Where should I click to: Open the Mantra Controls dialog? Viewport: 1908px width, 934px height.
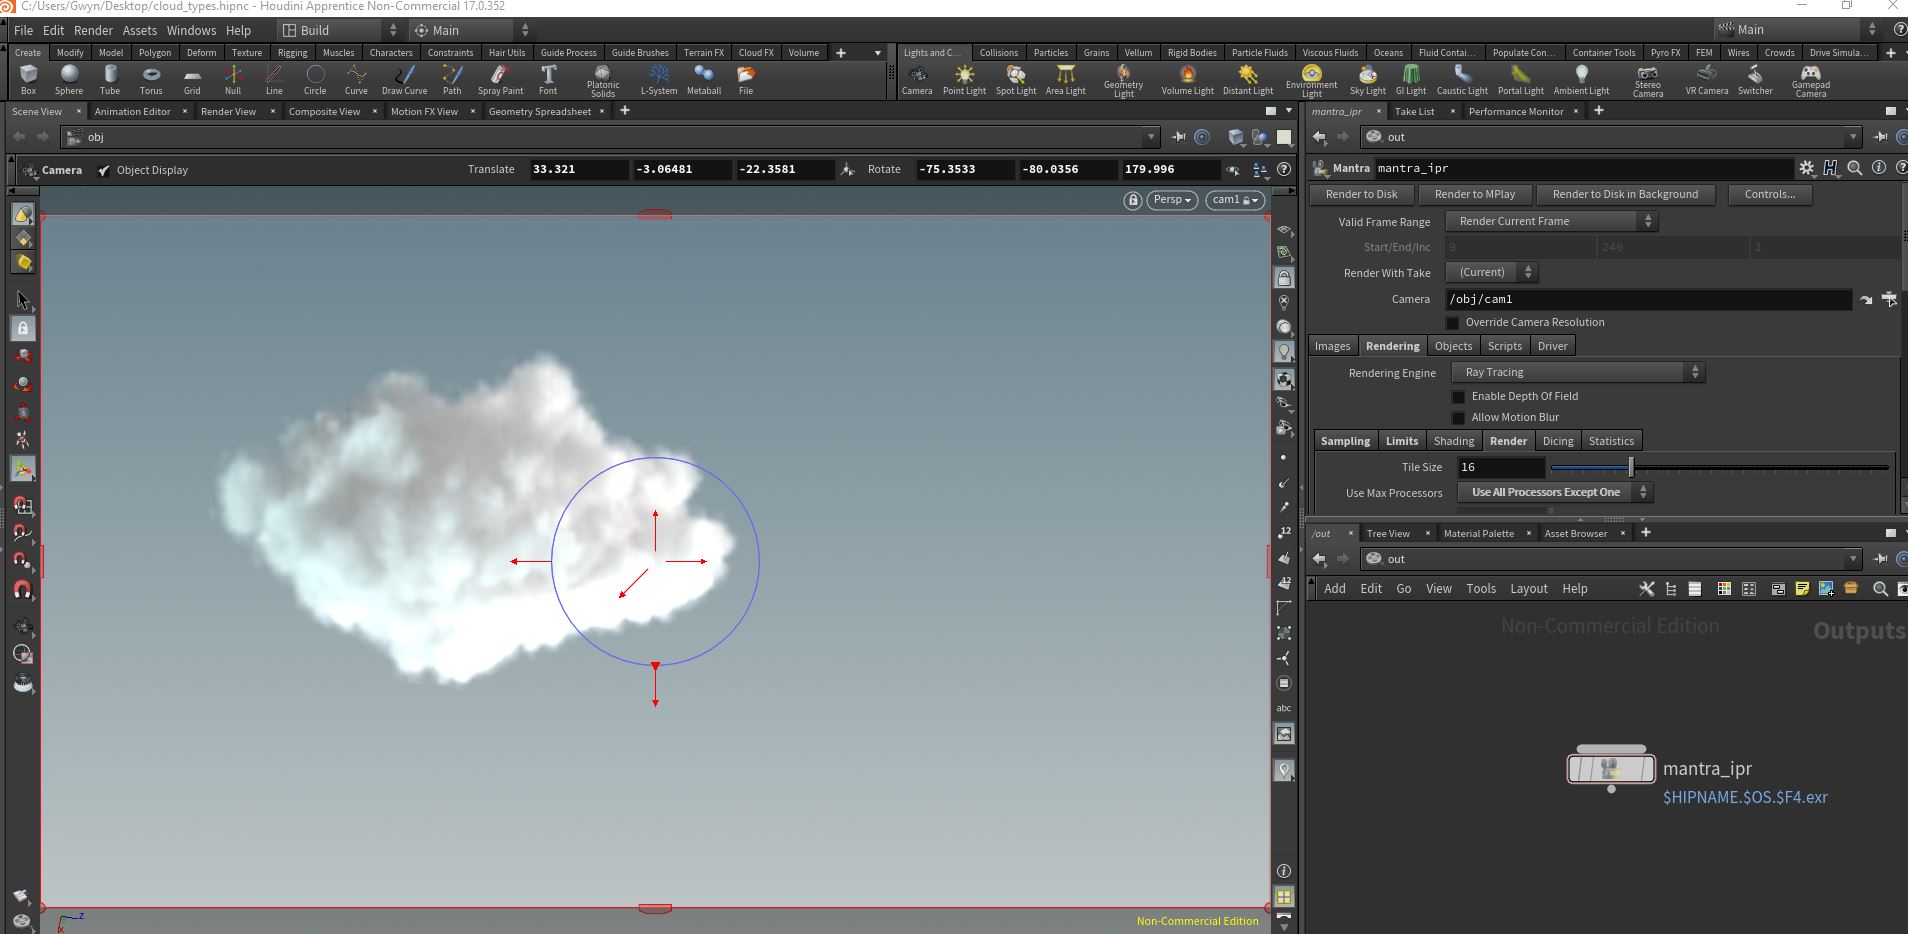[x=1768, y=194]
